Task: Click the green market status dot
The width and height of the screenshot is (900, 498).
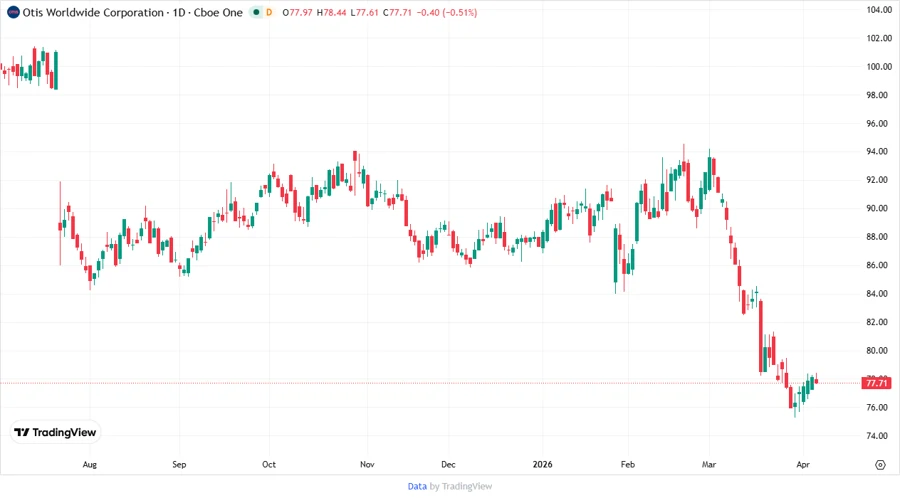Action: pyautogui.click(x=256, y=12)
